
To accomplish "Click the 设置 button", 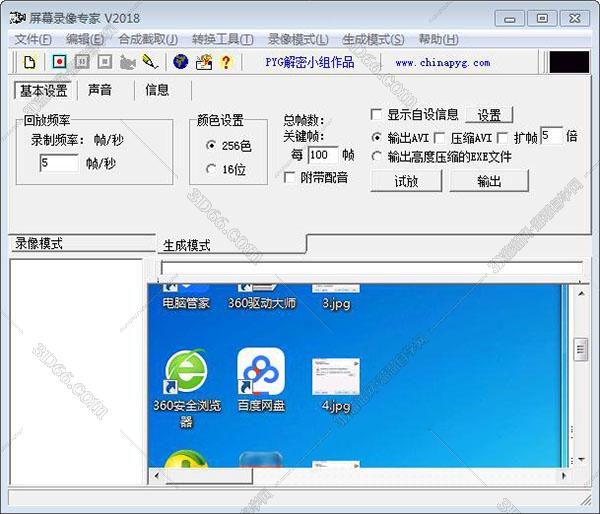I will 489,115.
